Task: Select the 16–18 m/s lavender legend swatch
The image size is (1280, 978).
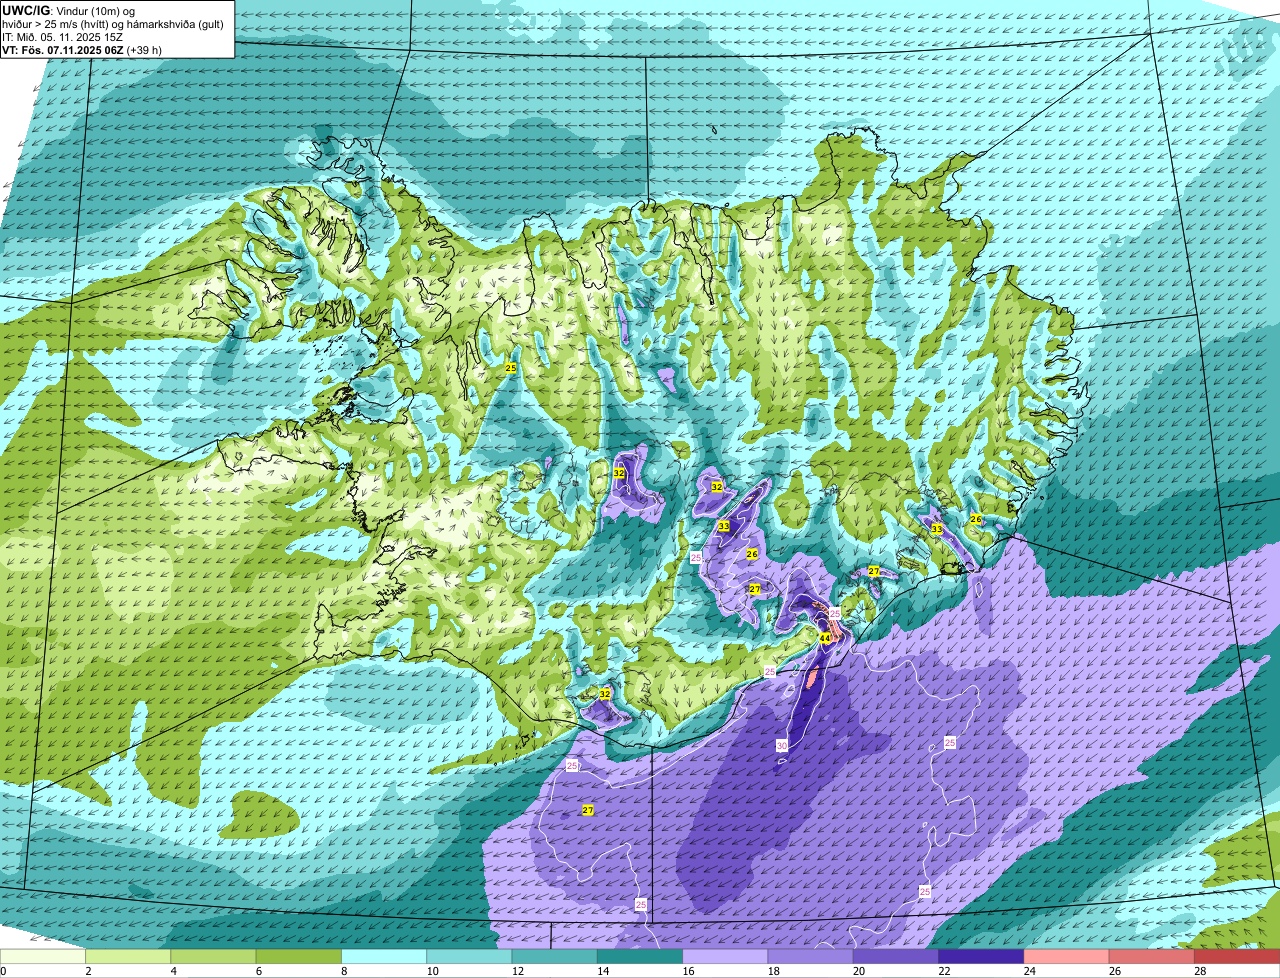Action: coord(725,957)
